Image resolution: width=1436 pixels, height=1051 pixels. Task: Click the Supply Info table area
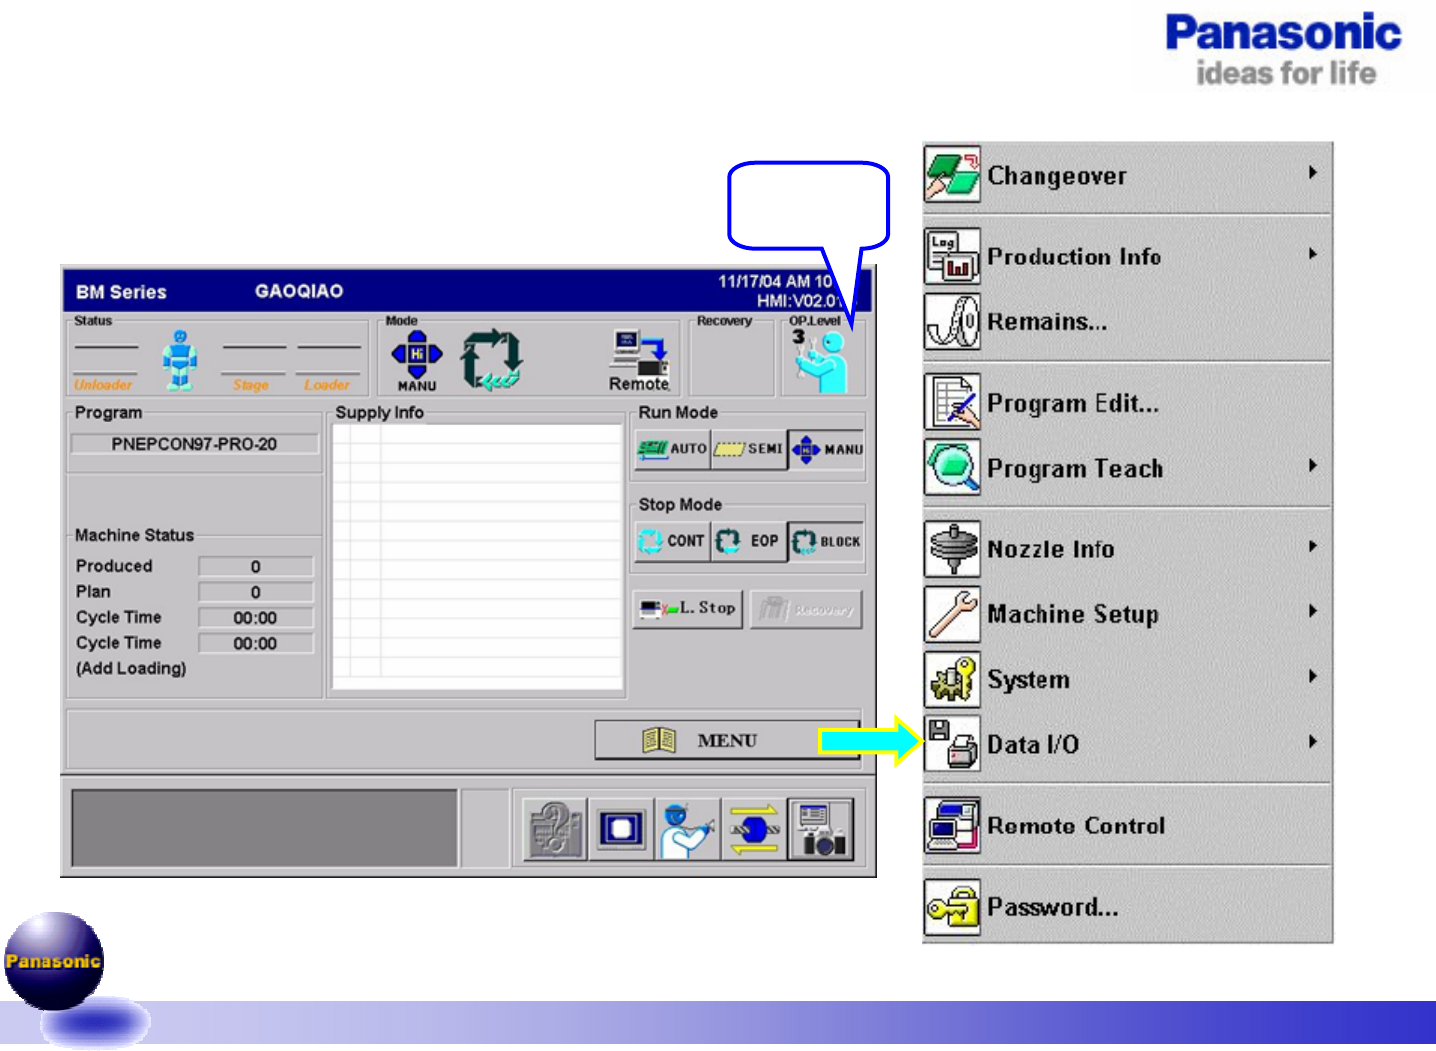click(x=478, y=557)
